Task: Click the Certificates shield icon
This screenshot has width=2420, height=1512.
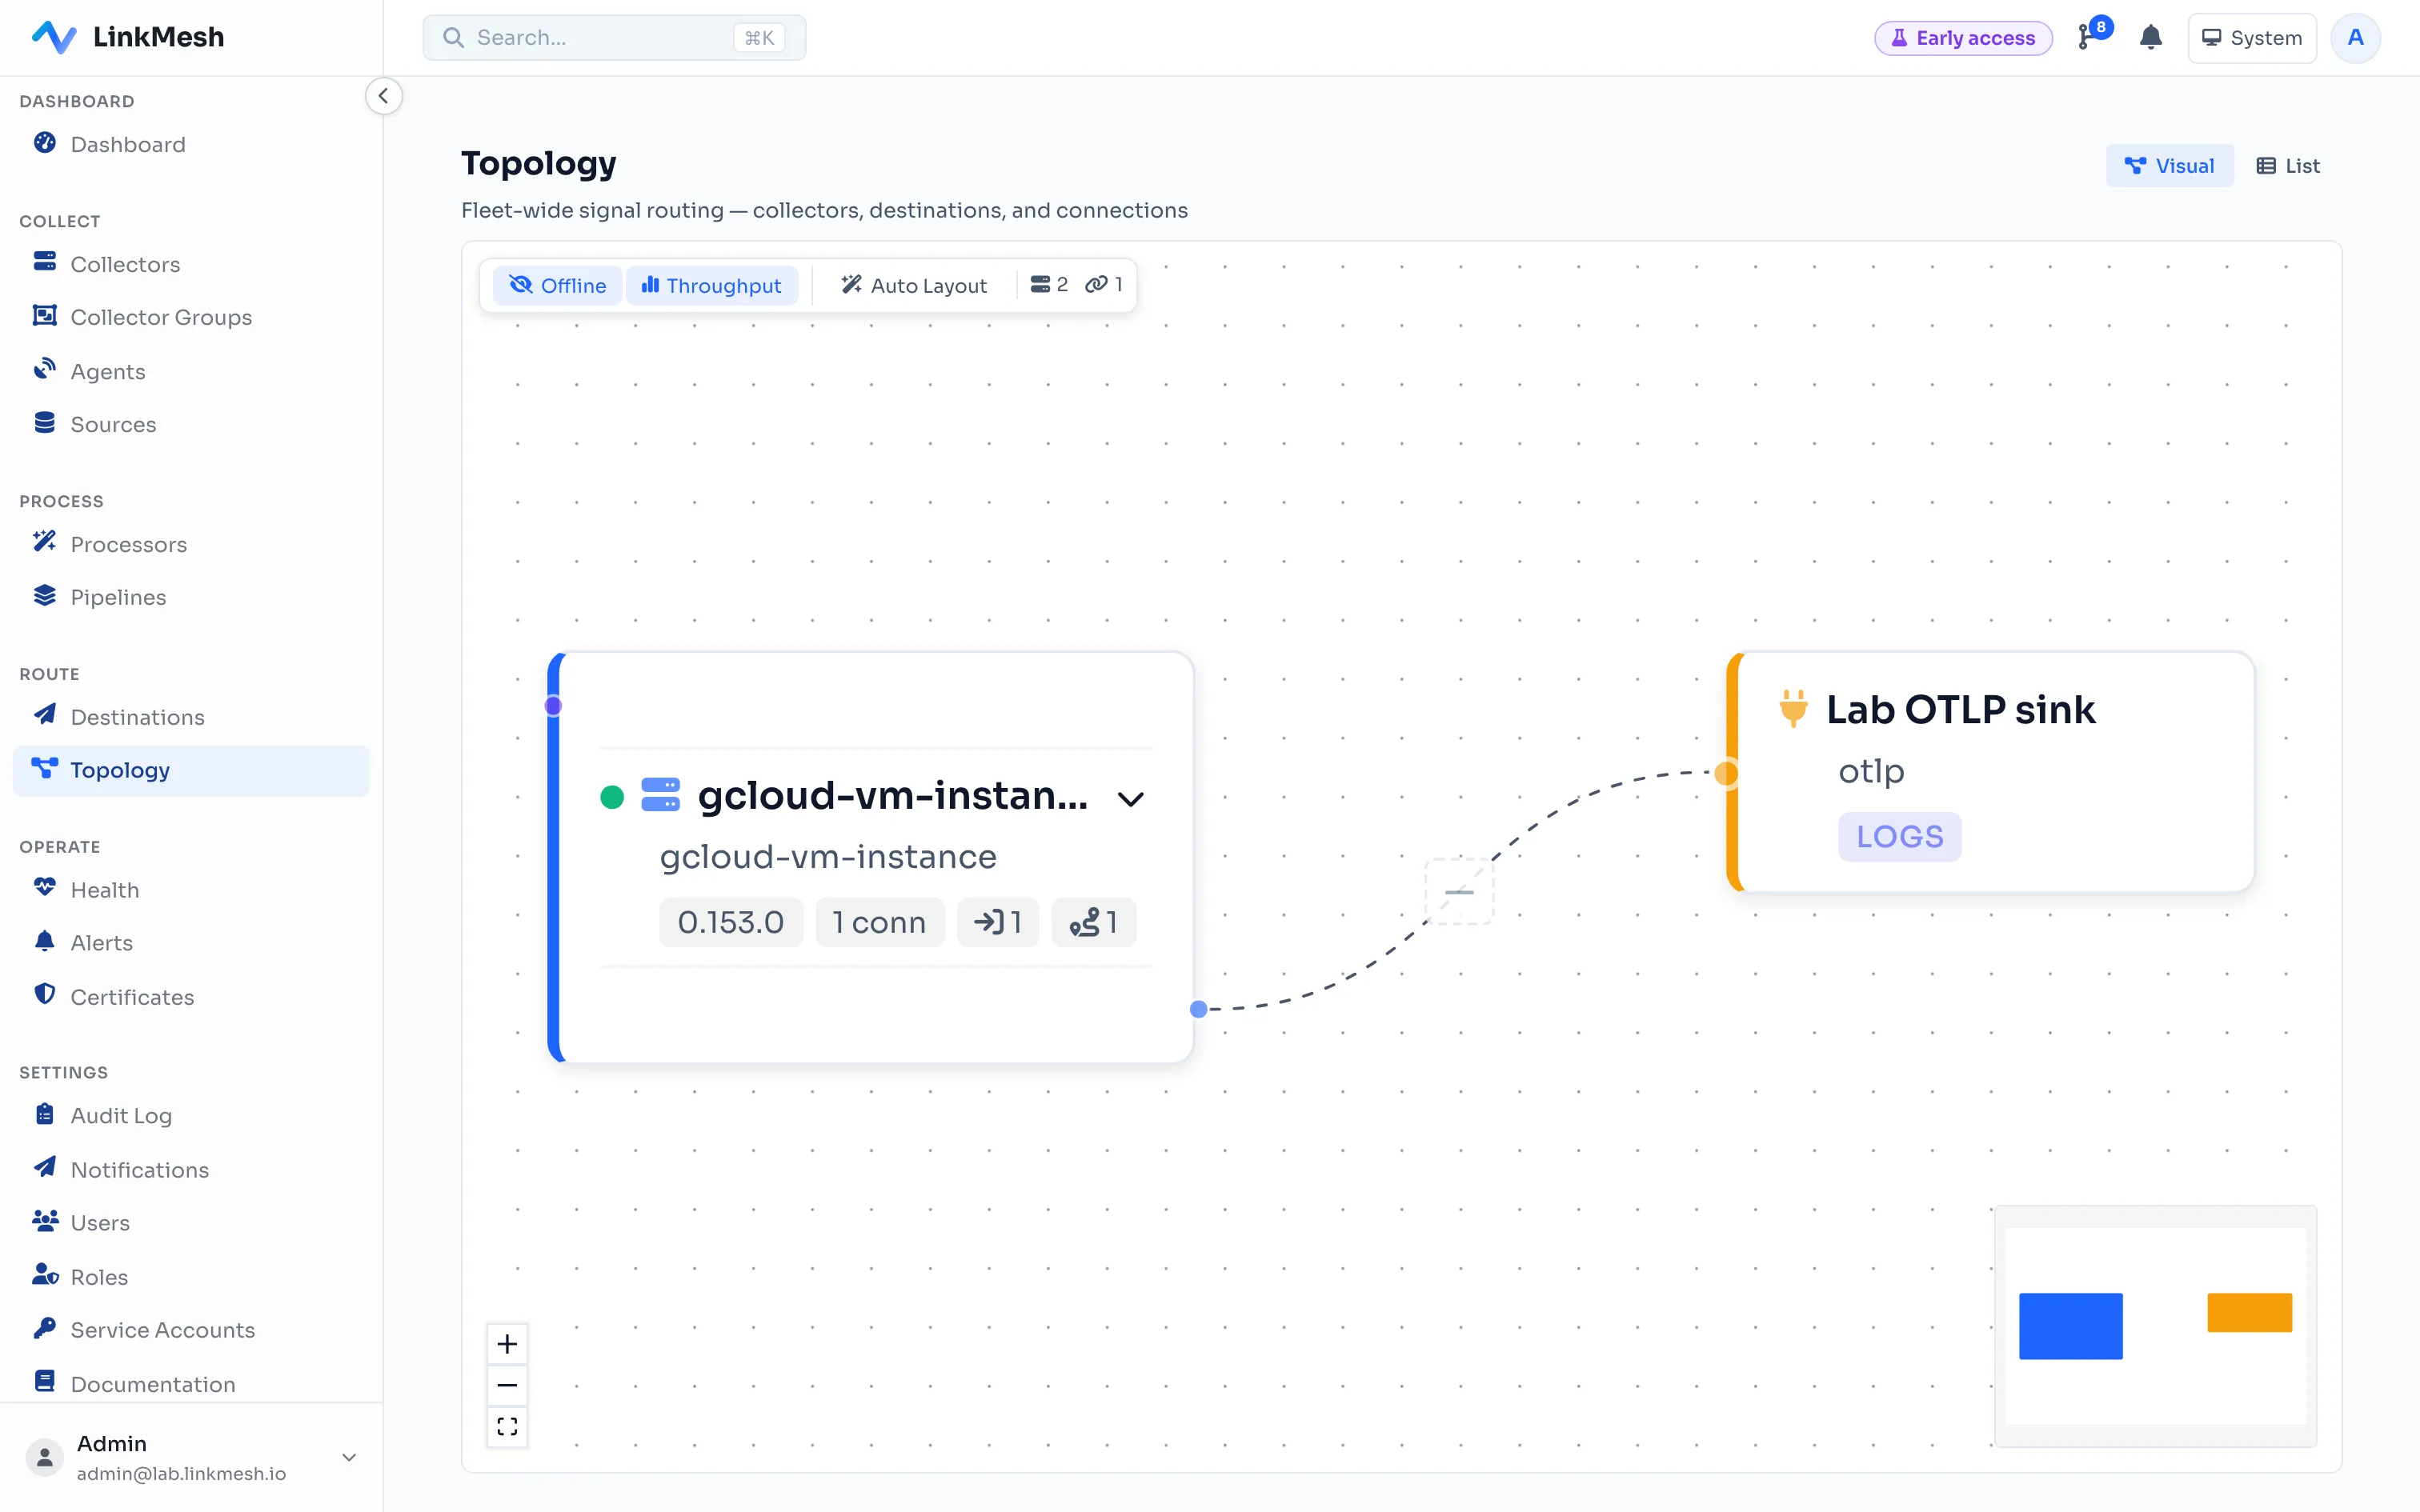Action: (x=45, y=995)
